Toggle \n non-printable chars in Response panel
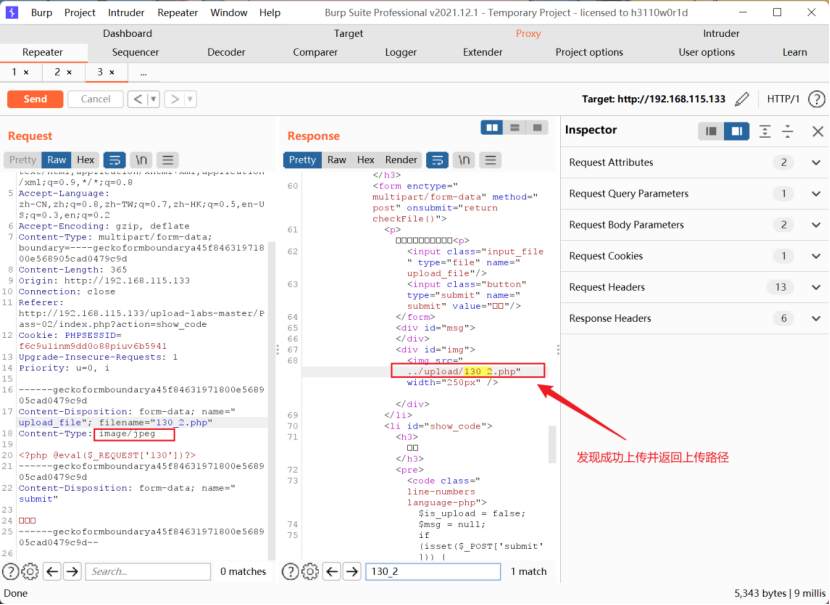The image size is (830, 605). coord(464,160)
